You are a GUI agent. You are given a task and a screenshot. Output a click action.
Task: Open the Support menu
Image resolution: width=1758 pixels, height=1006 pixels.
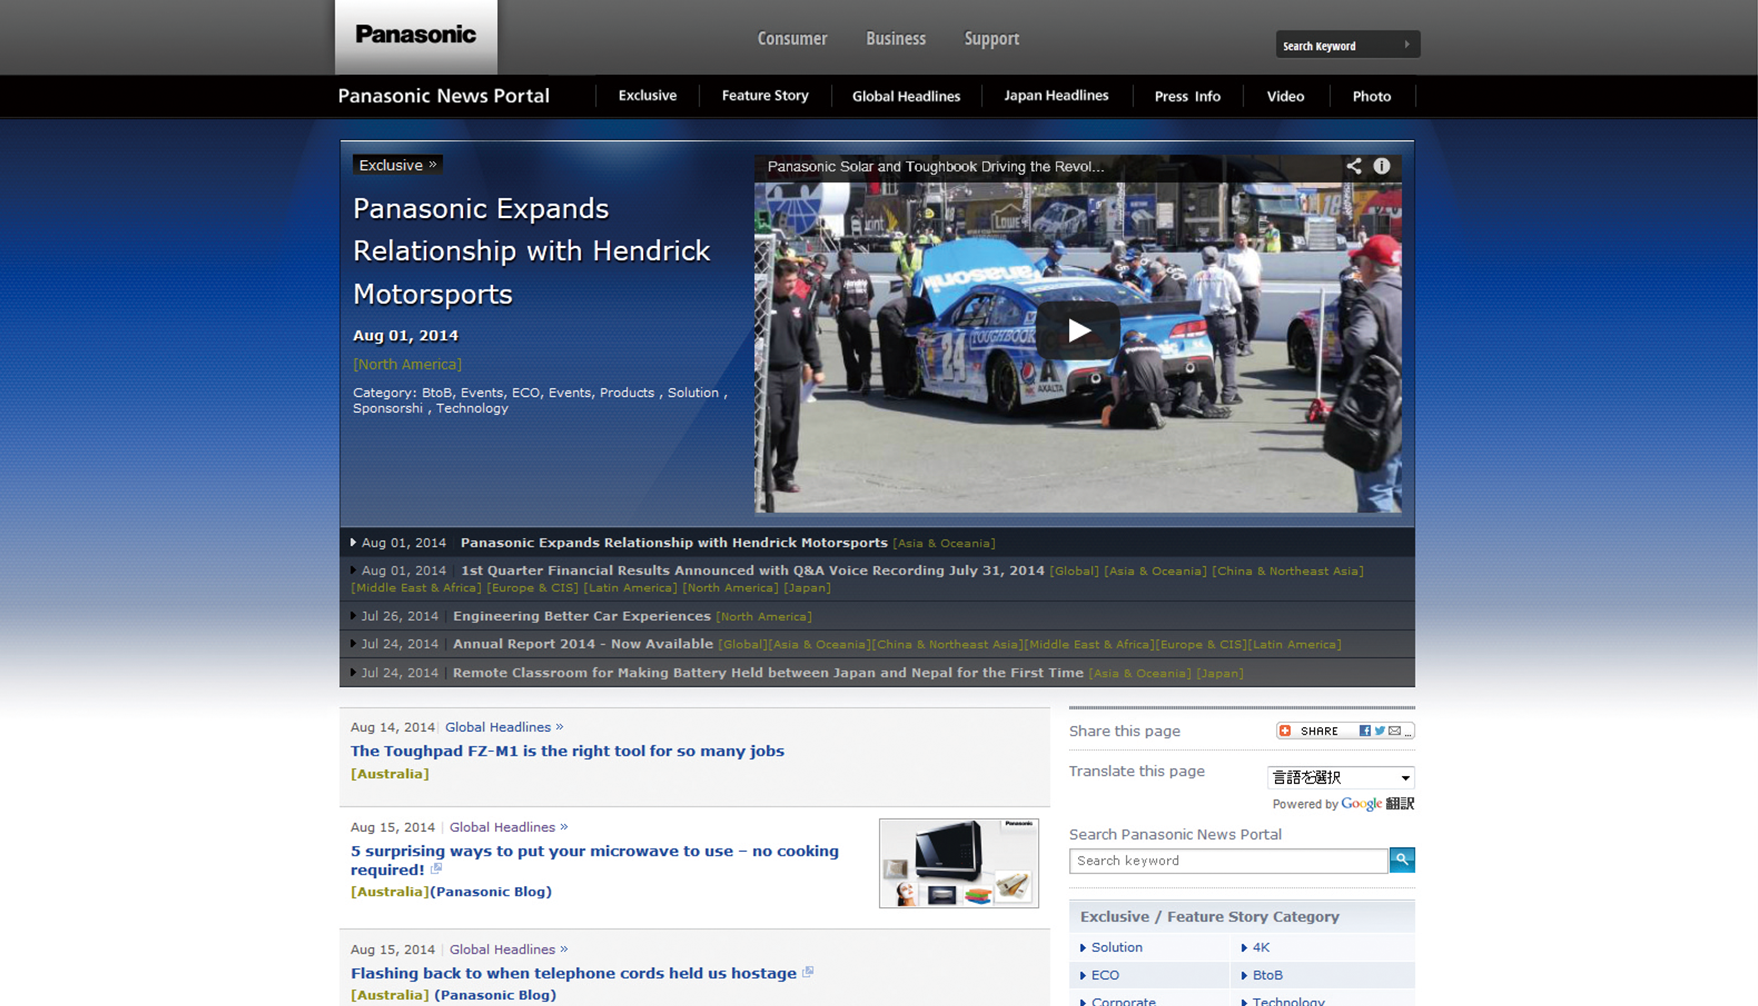tap(992, 38)
